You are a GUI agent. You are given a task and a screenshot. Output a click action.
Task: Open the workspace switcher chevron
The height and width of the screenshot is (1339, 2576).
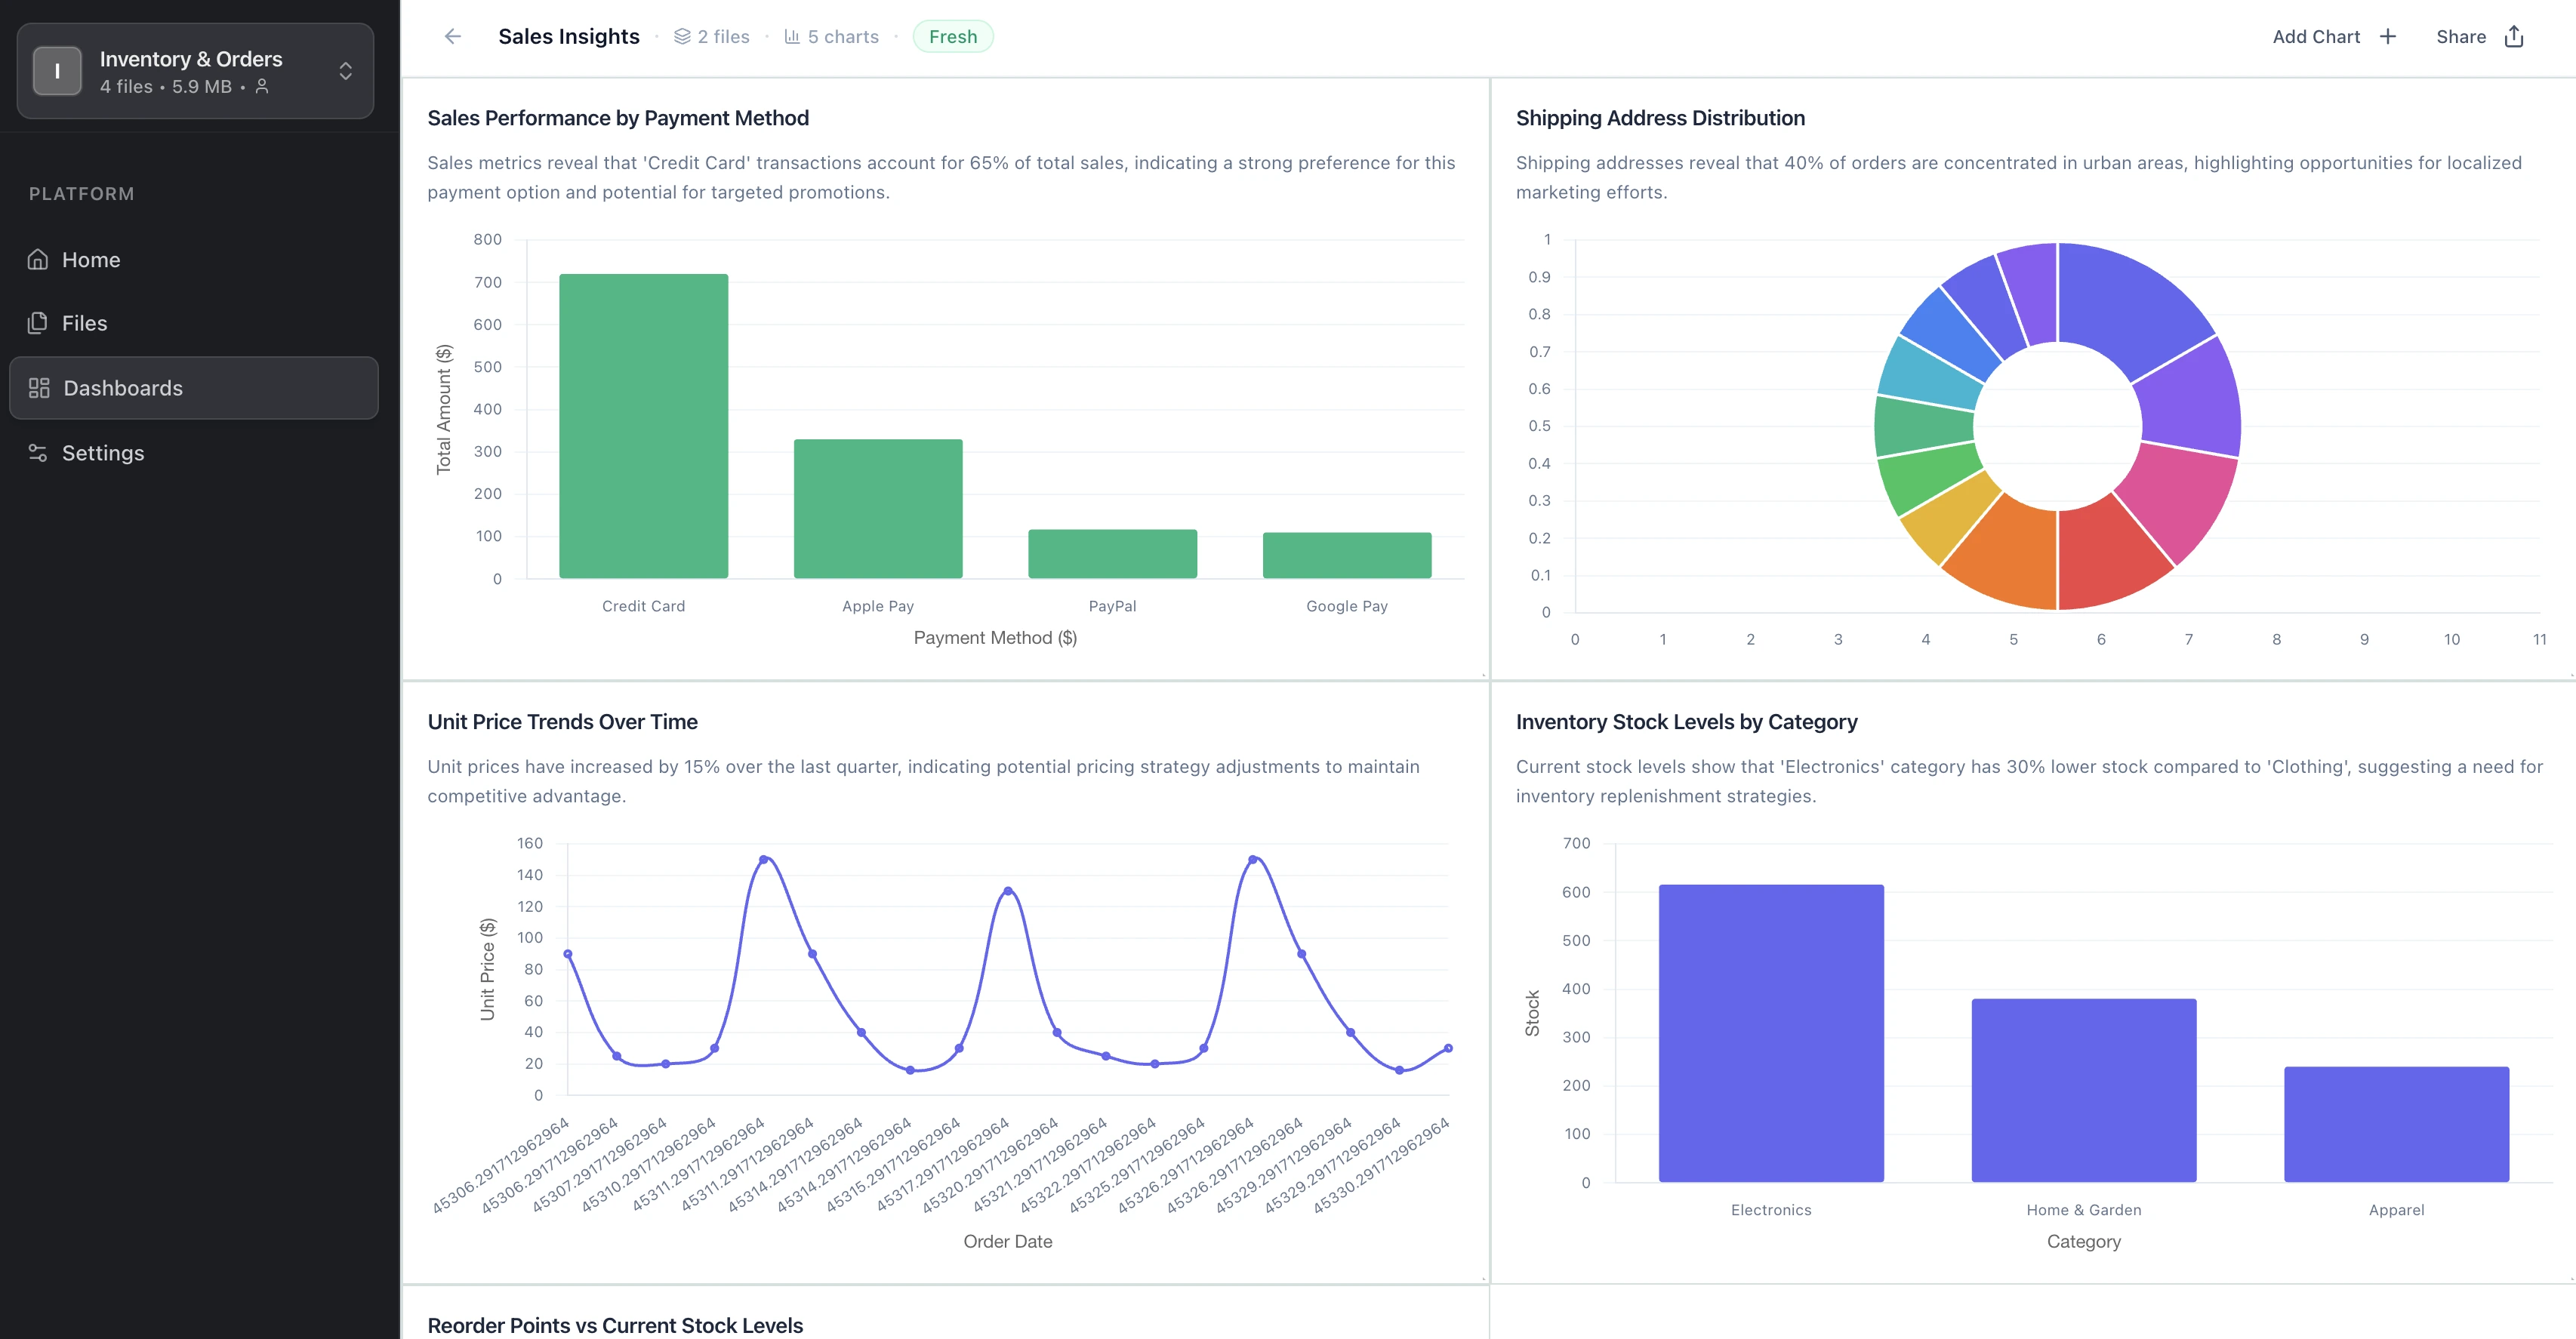pos(345,70)
